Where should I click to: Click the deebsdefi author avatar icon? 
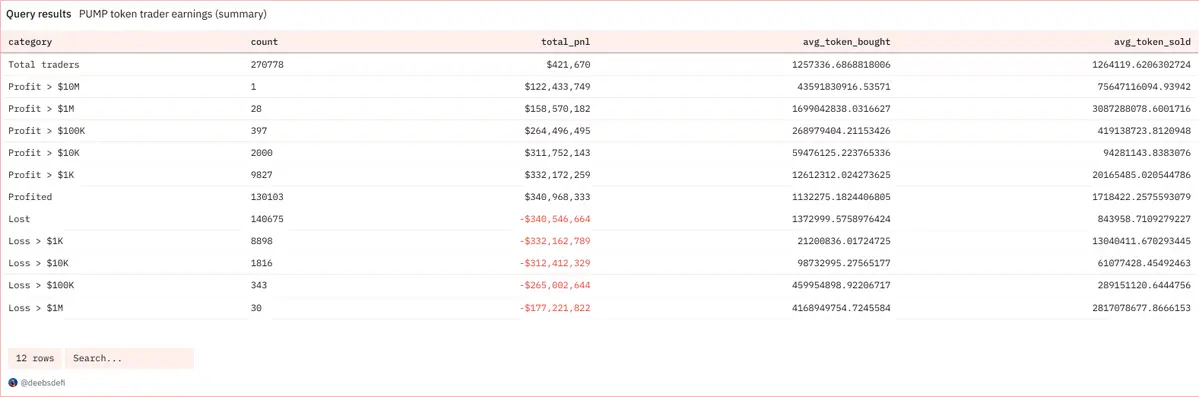point(12,382)
